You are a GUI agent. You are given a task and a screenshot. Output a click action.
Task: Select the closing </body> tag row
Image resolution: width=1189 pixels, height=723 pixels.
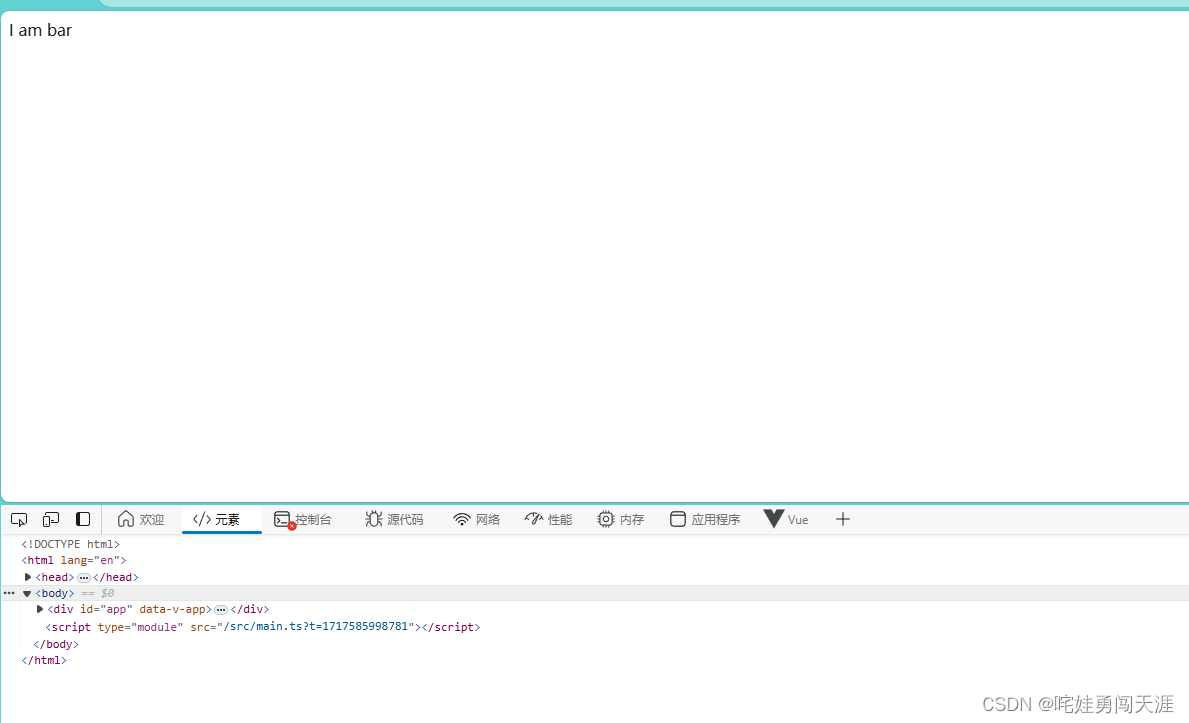[x=56, y=644]
